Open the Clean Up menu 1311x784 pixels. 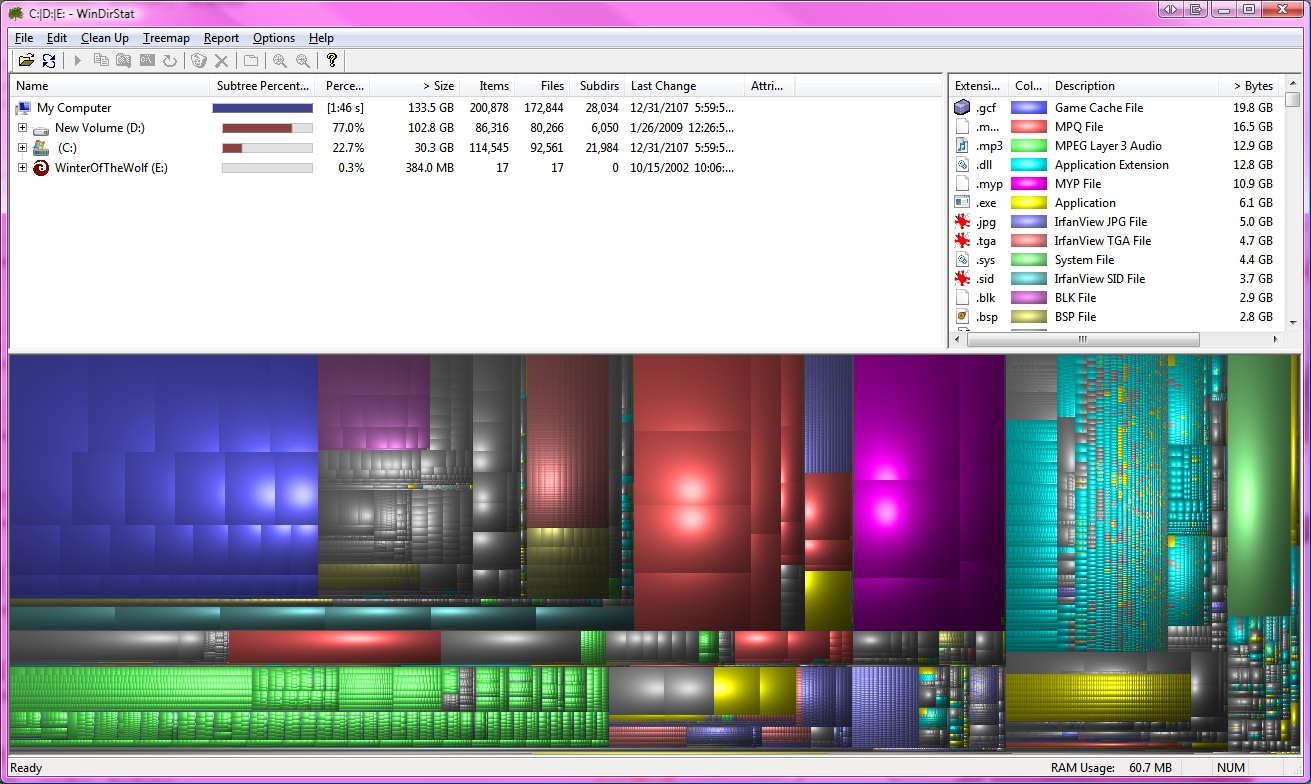coord(104,38)
